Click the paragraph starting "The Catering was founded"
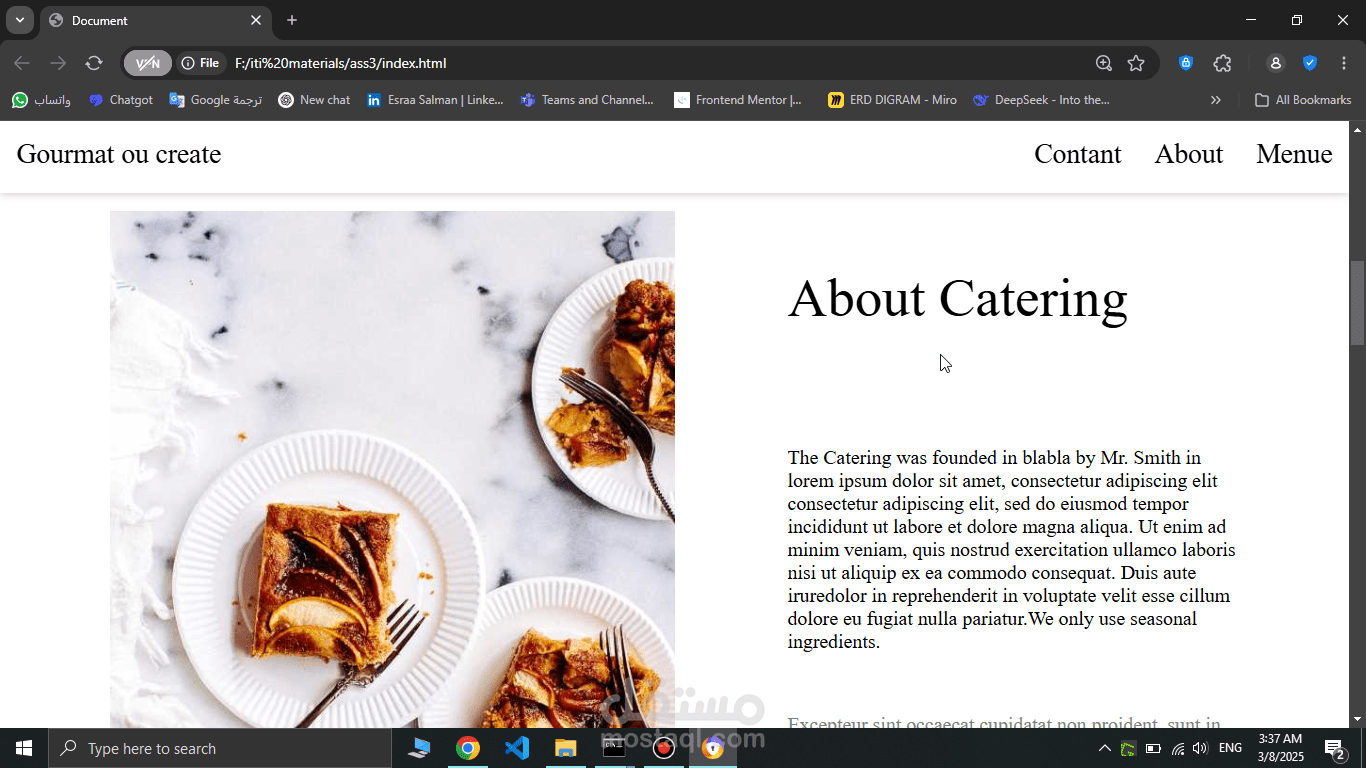 click(x=1012, y=550)
